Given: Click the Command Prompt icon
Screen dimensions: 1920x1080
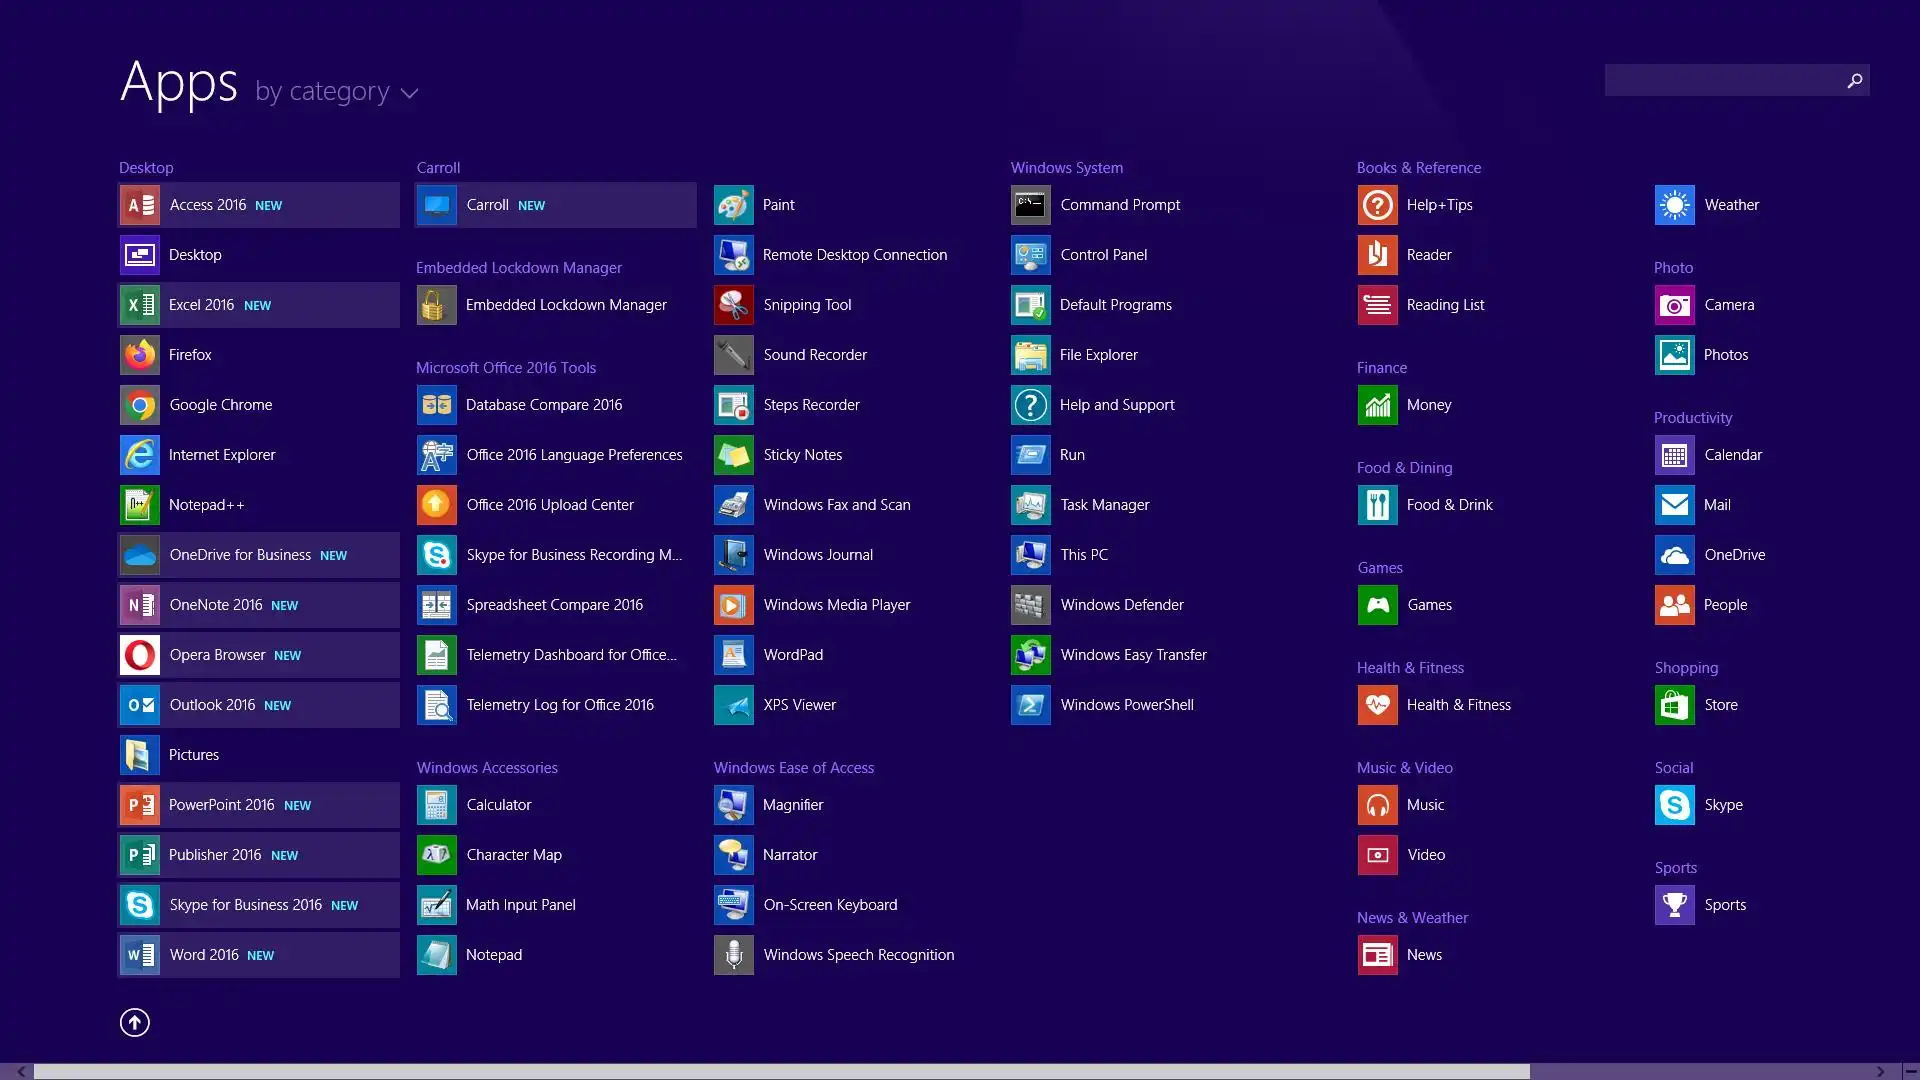Looking at the screenshot, I should click(1030, 205).
